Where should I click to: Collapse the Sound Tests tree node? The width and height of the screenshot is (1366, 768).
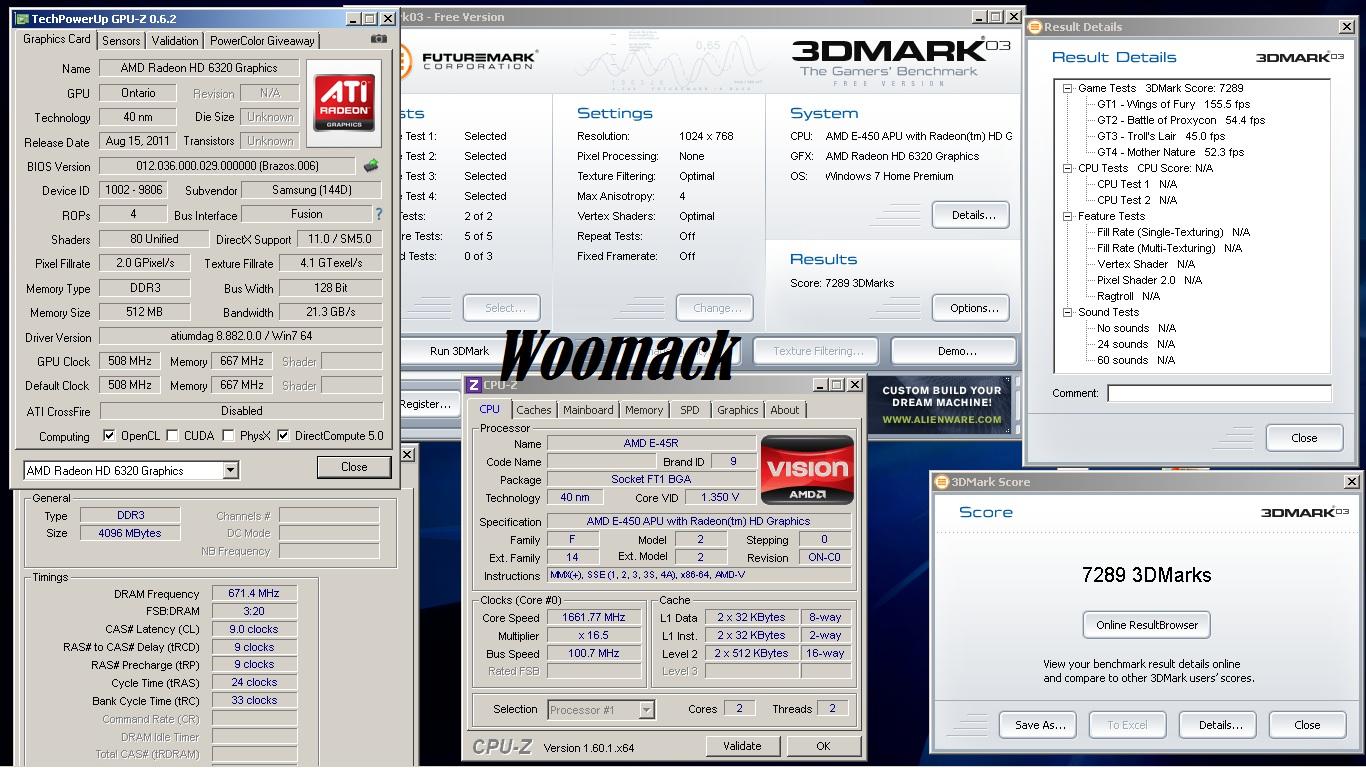click(x=1068, y=312)
